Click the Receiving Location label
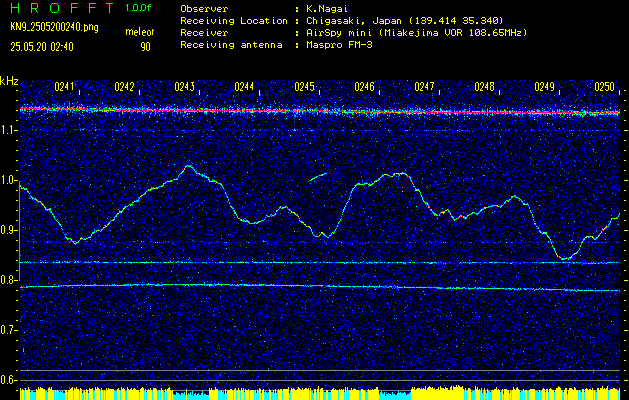 tap(234, 20)
